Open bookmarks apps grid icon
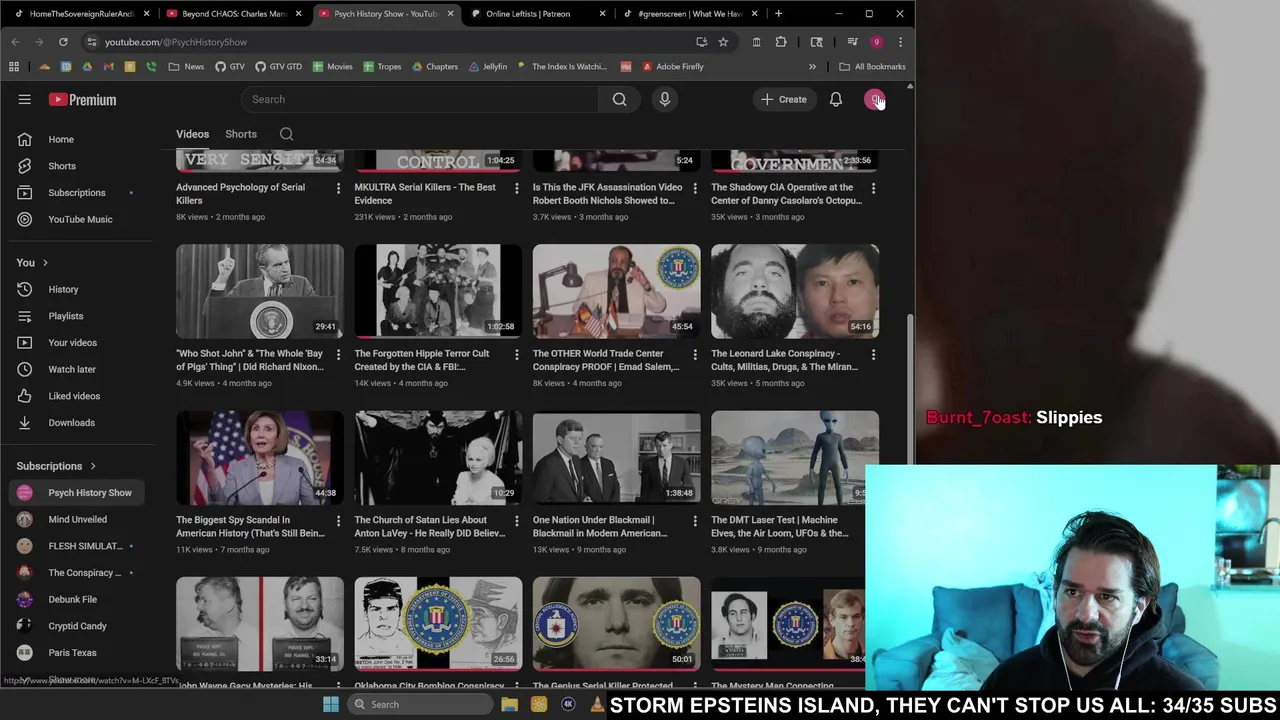Image resolution: width=1280 pixels, height=720 pixels. pyautogui.click(x=14, y=67)
